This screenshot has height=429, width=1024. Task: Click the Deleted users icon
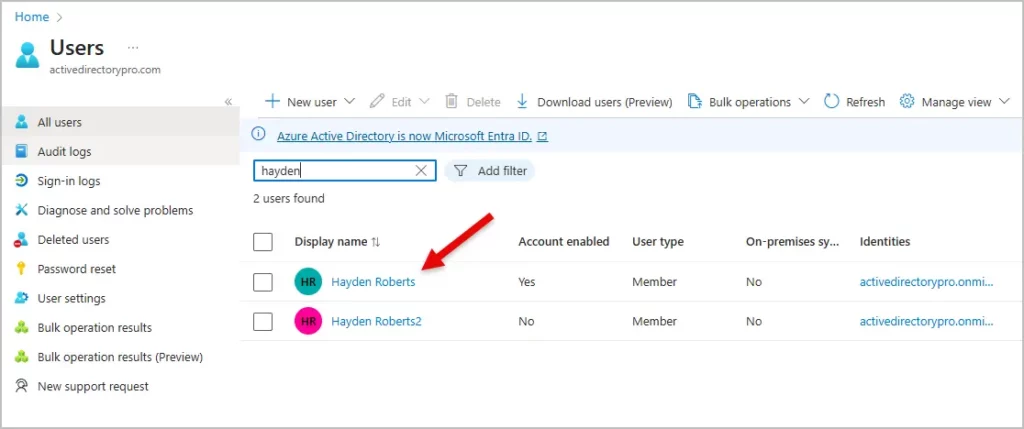pyautogui.click(x=22, y=240)
